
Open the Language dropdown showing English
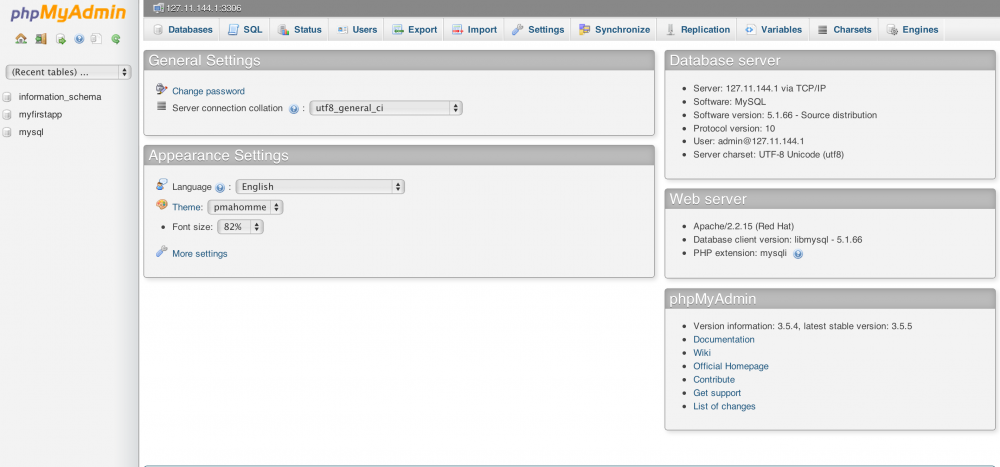coord(320,187)
